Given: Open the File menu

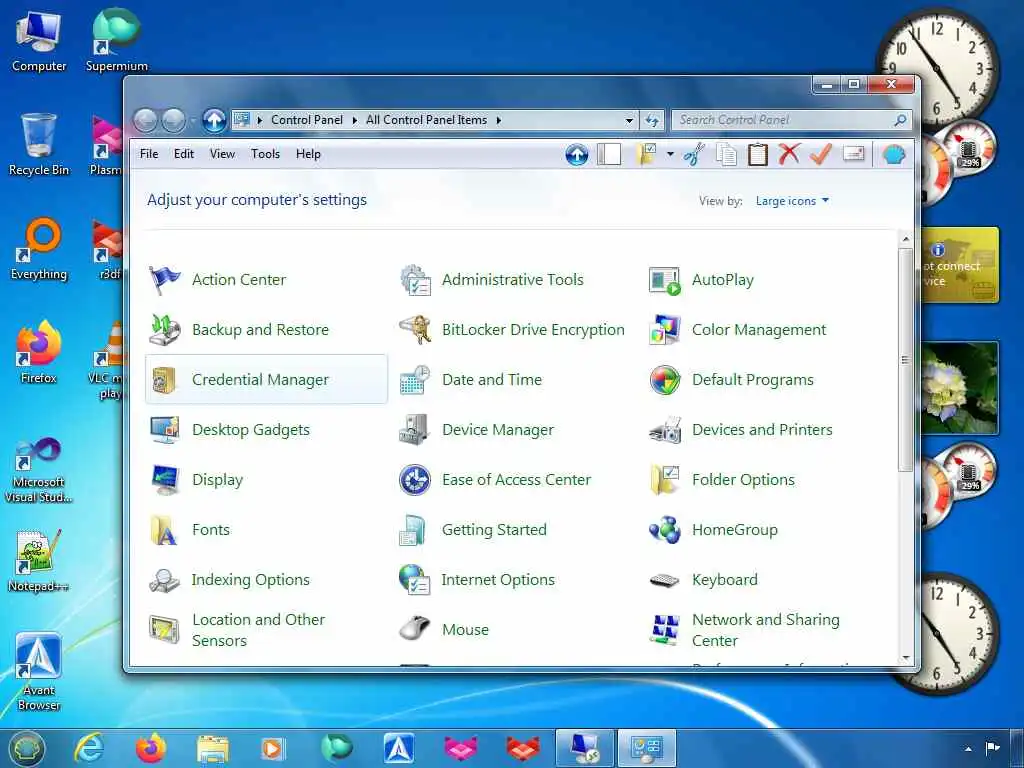Looking at the screenshot, I should 149,154.
